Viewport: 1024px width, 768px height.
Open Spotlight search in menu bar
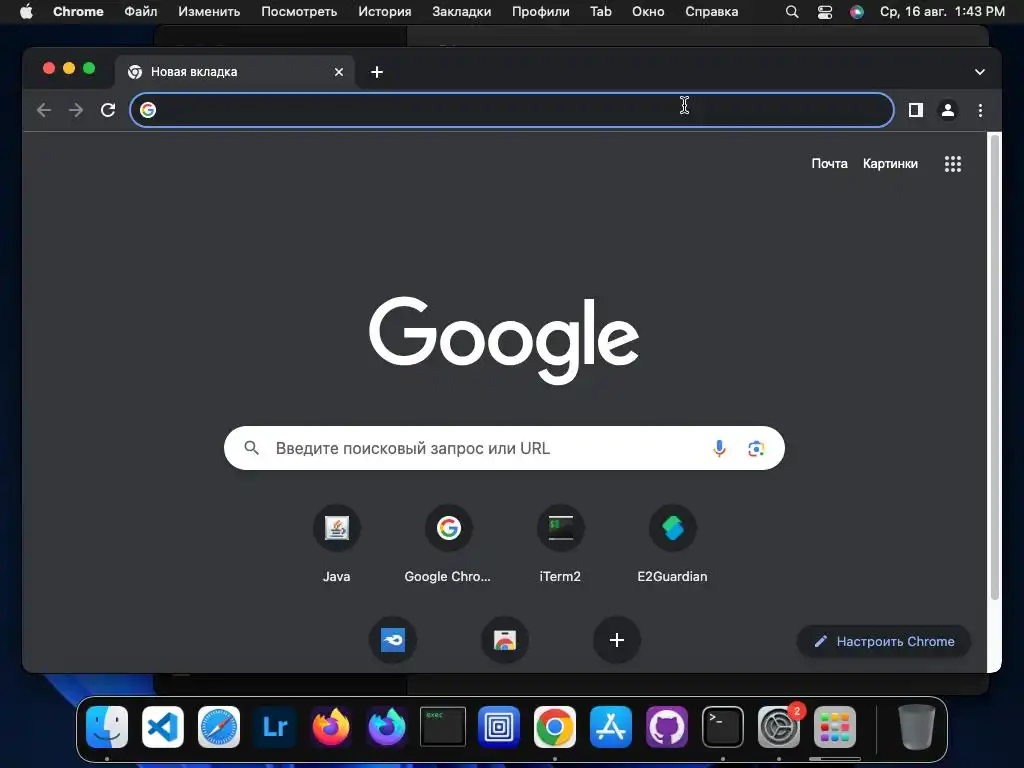792,12
